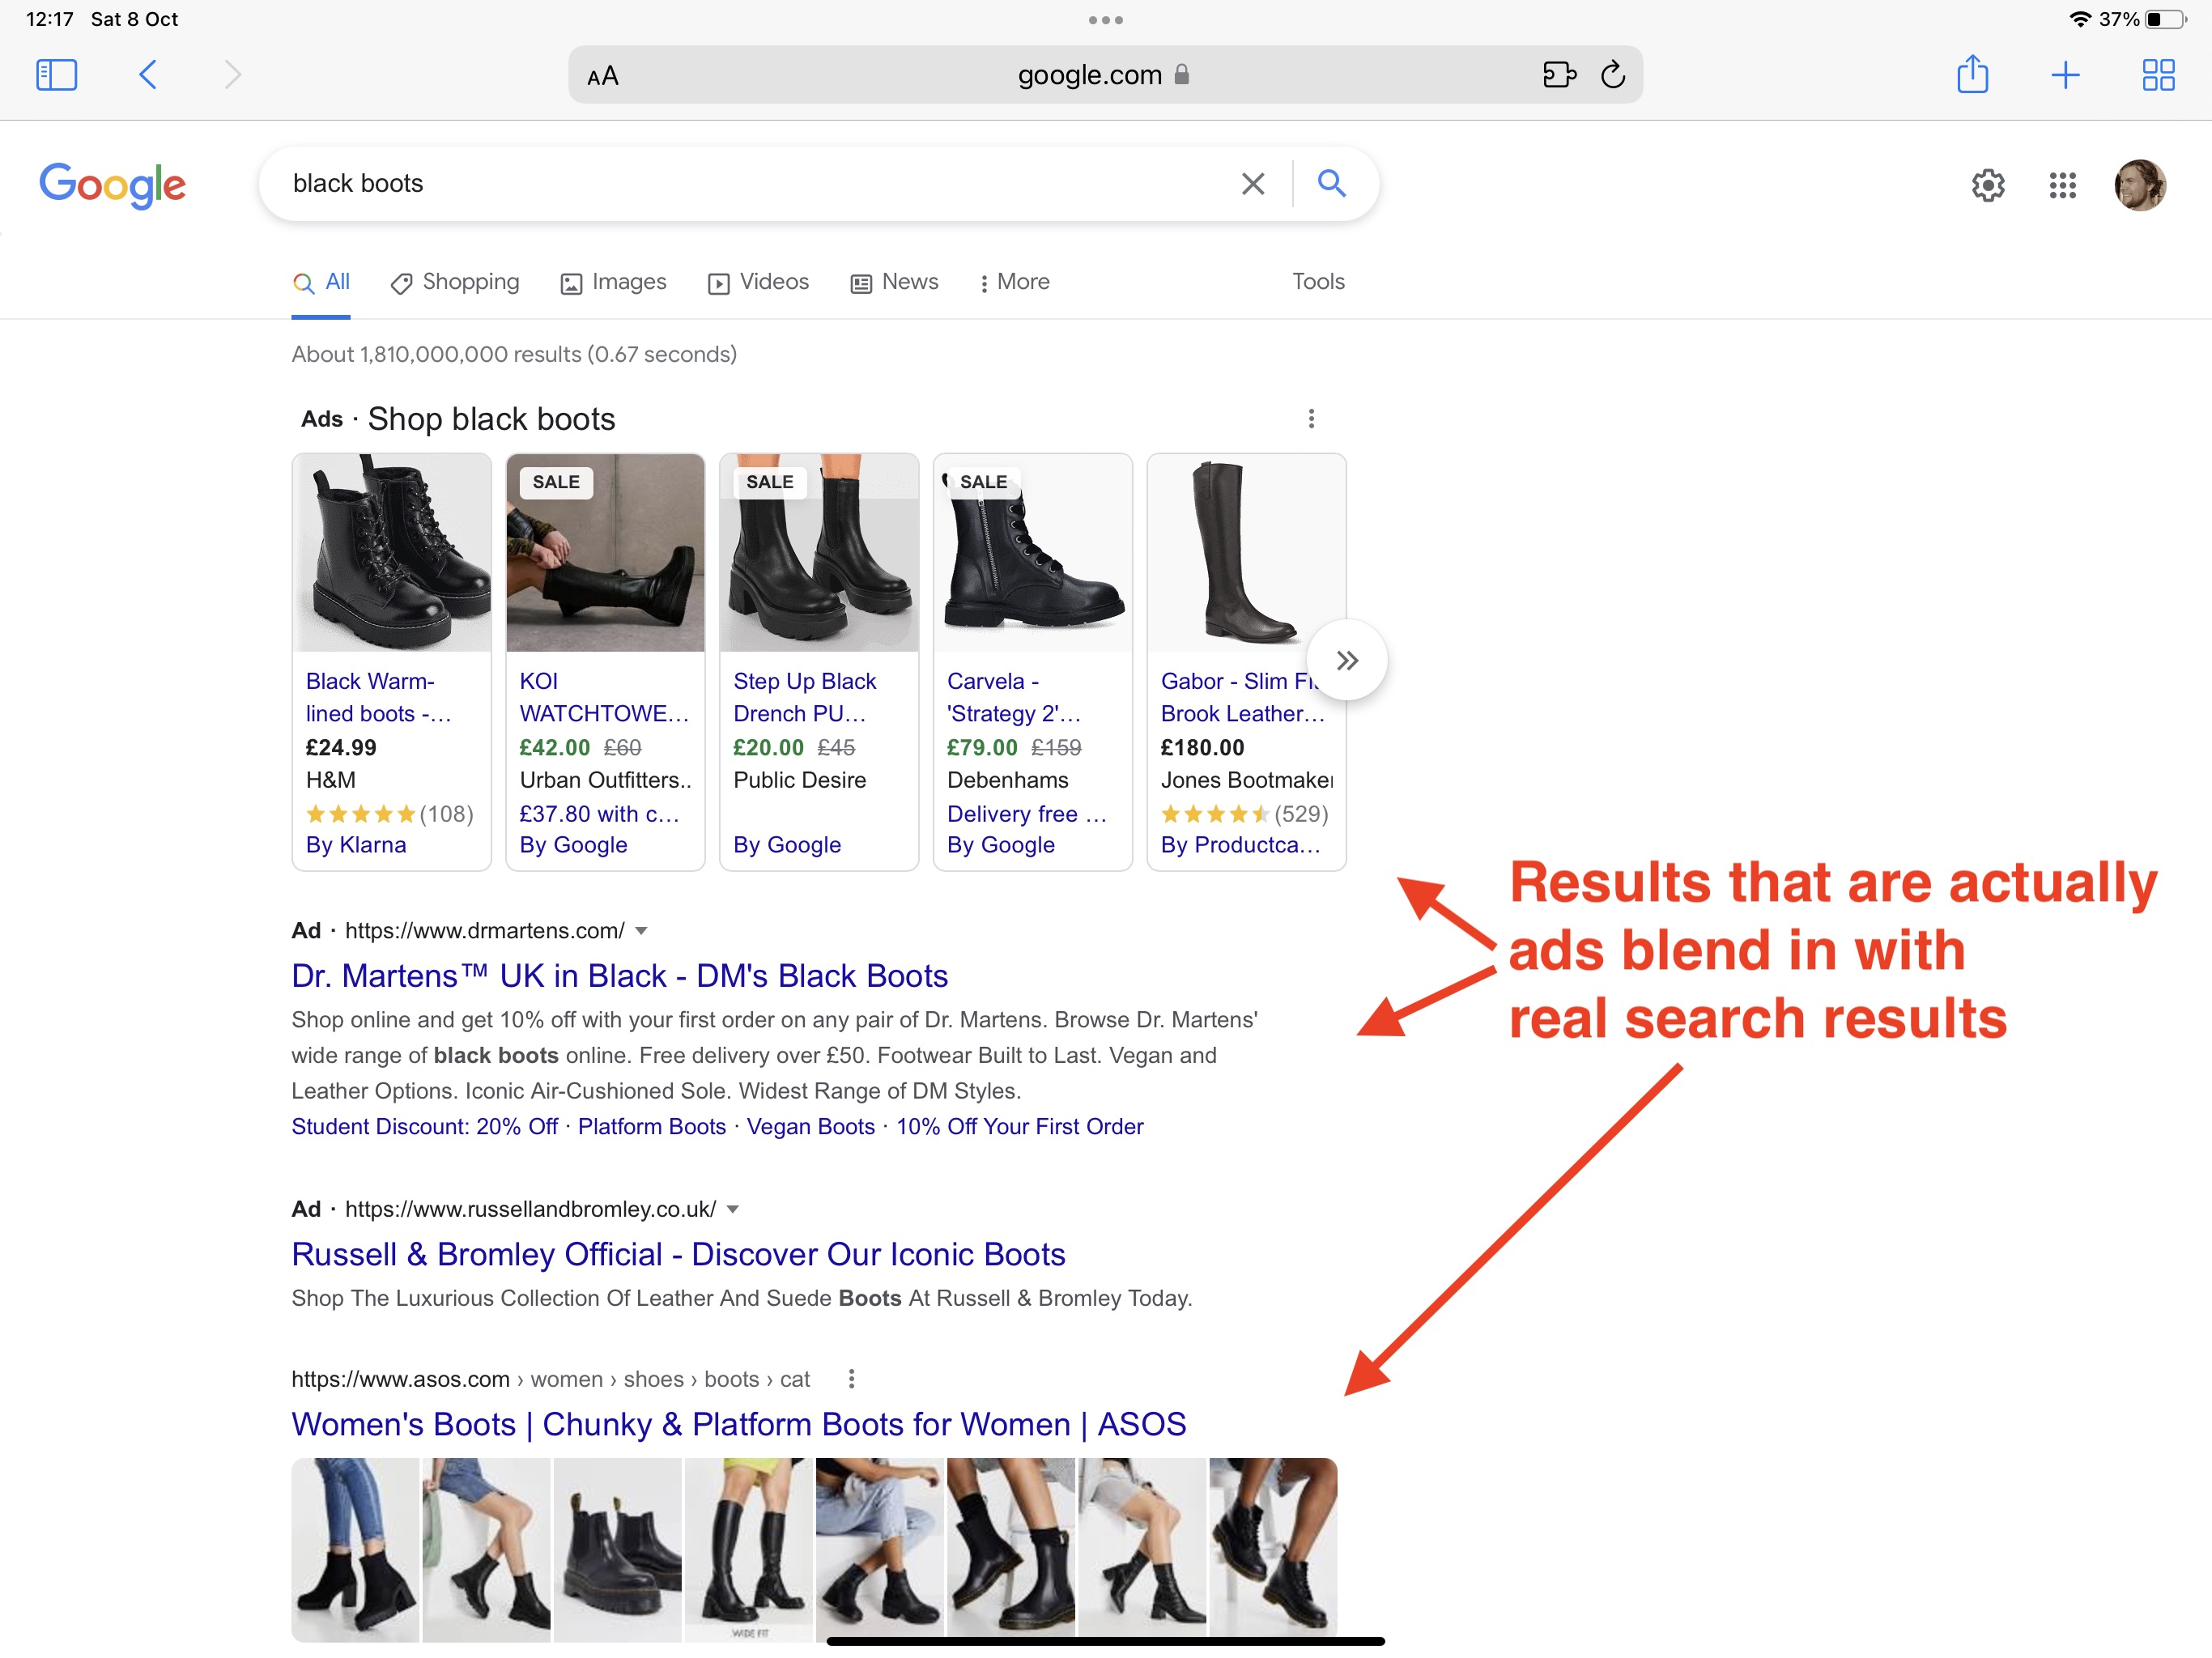This screenshot has height=1658, width=2212.
Task: Open the Google account avatar
Action: (2140, 185)
